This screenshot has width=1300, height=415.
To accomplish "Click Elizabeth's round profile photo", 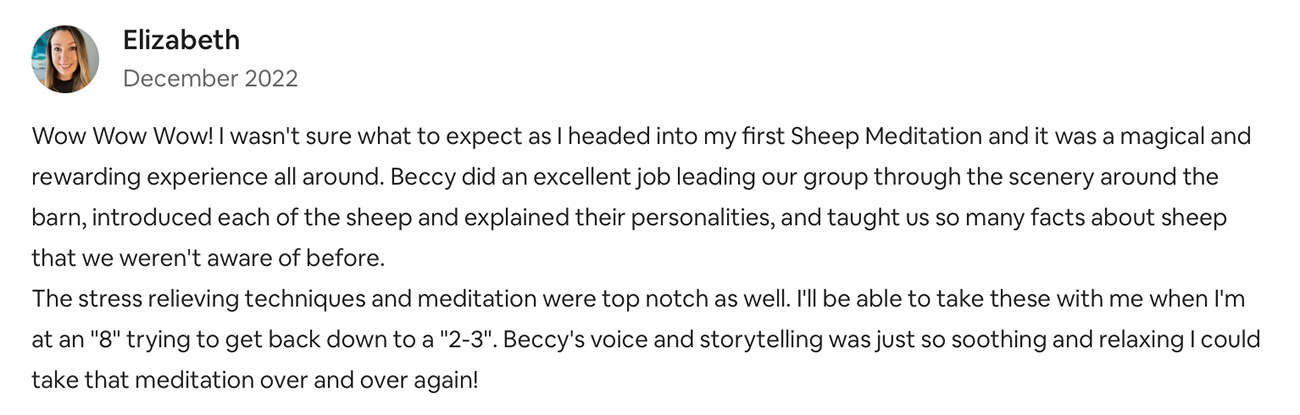I will (65, 59).
